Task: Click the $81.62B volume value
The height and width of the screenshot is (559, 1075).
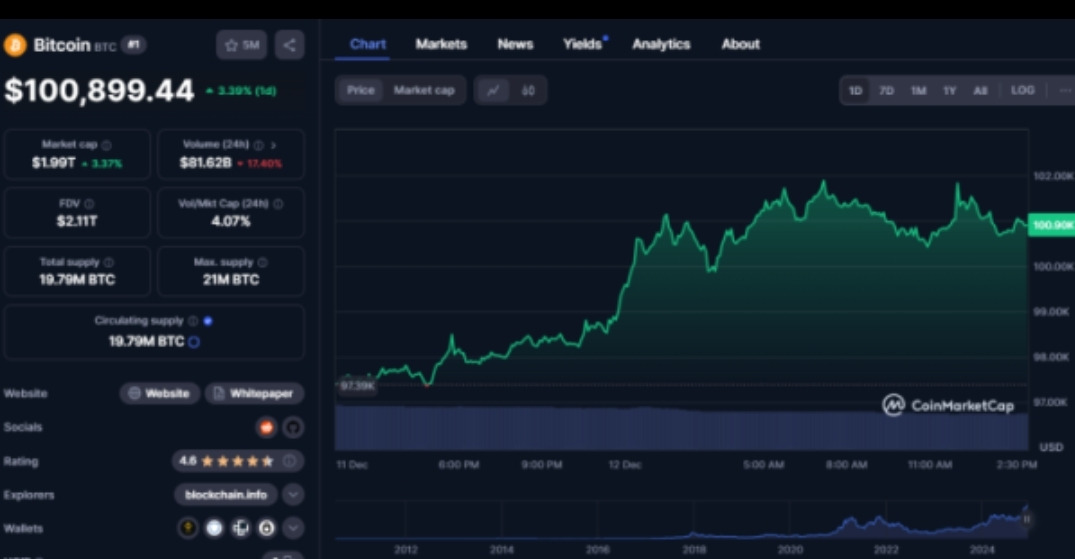Action: pos(205,163)
